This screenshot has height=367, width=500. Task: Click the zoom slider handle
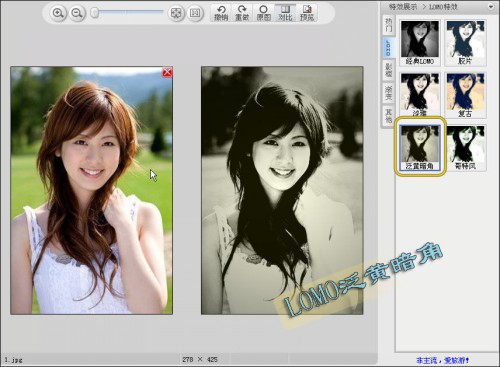click(95, 13)
